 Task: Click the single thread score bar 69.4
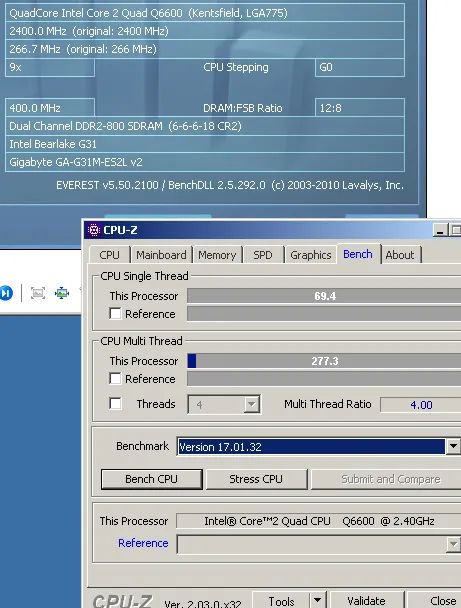click(324, 296)
